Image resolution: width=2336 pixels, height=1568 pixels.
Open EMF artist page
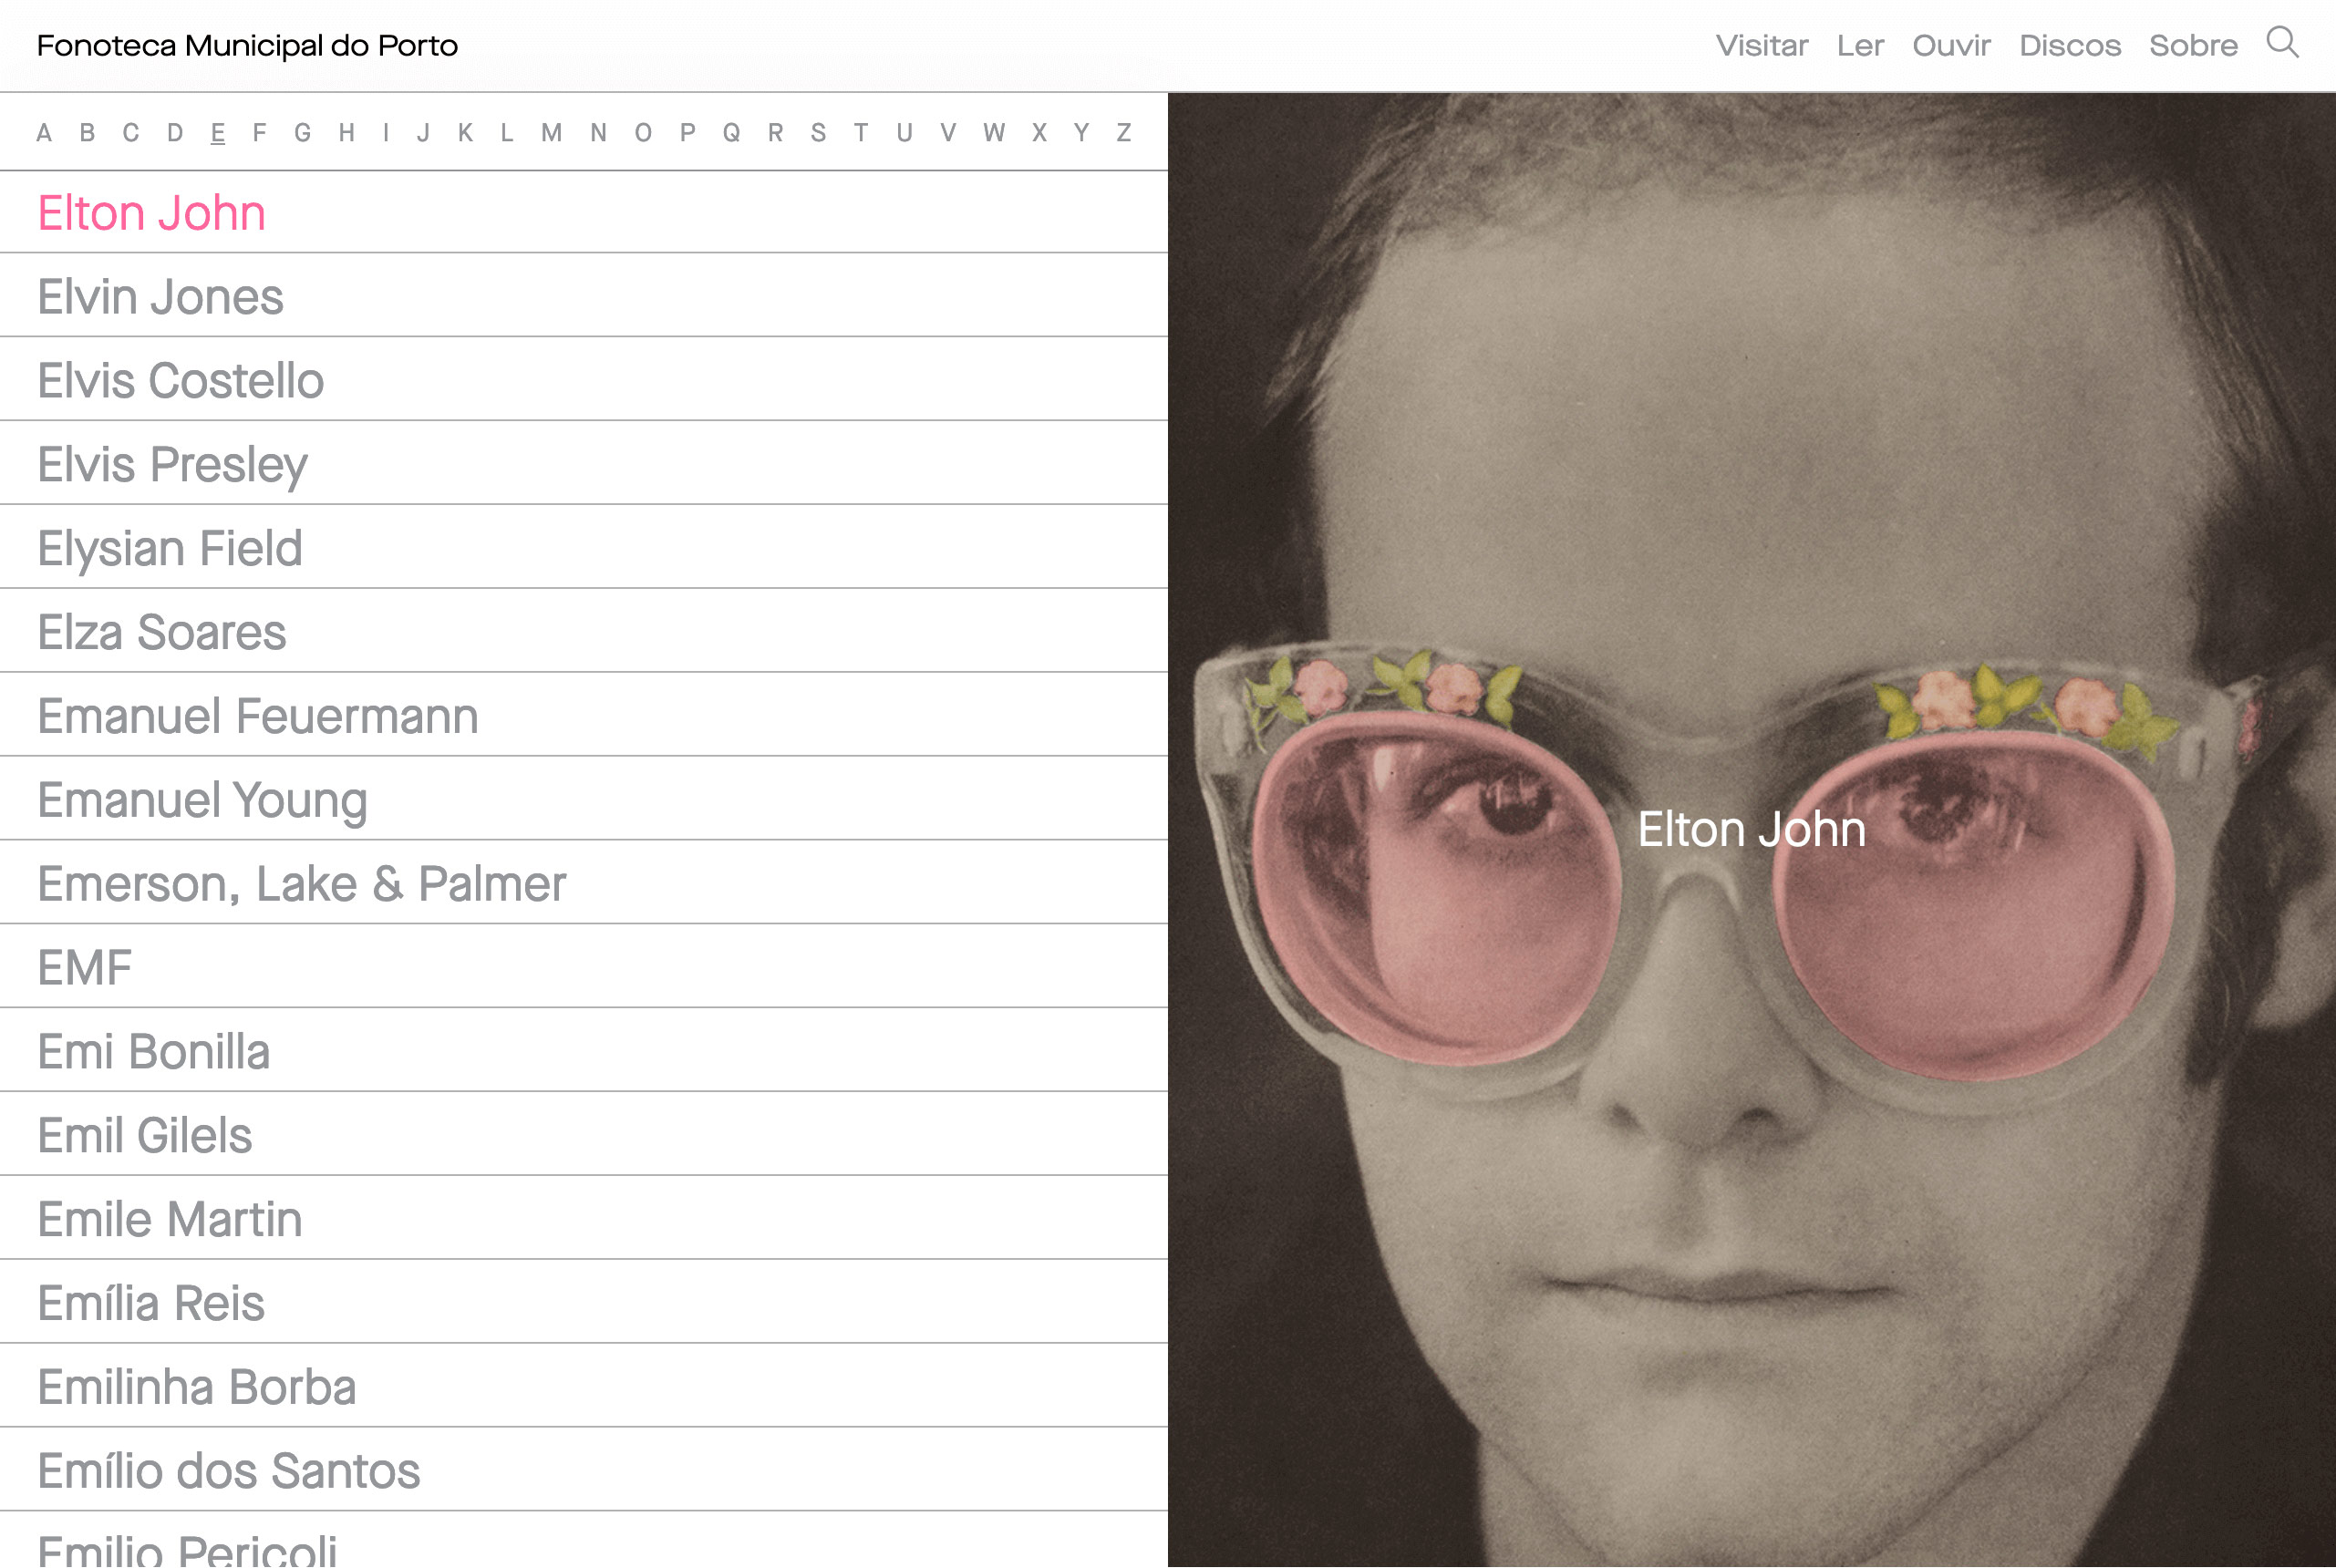(x=584, y=968)
